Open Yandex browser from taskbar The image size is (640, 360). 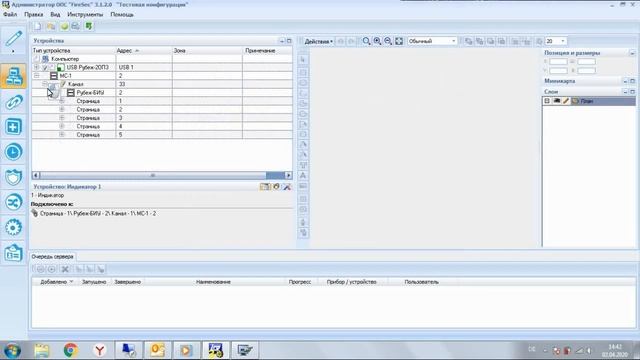click(x=100, y=350)
